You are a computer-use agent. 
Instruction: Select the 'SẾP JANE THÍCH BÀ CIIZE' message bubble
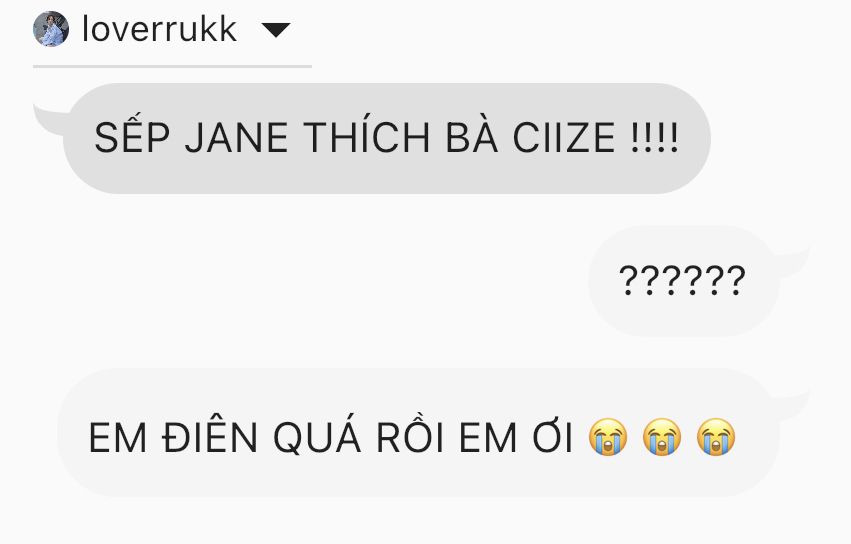[386, 138]
